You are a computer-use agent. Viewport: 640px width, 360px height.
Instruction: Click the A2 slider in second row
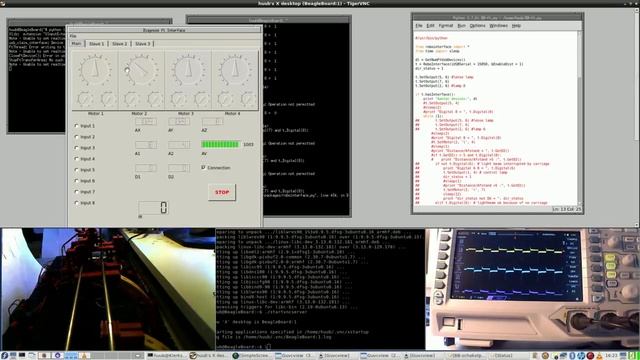[x=179, y=145]
